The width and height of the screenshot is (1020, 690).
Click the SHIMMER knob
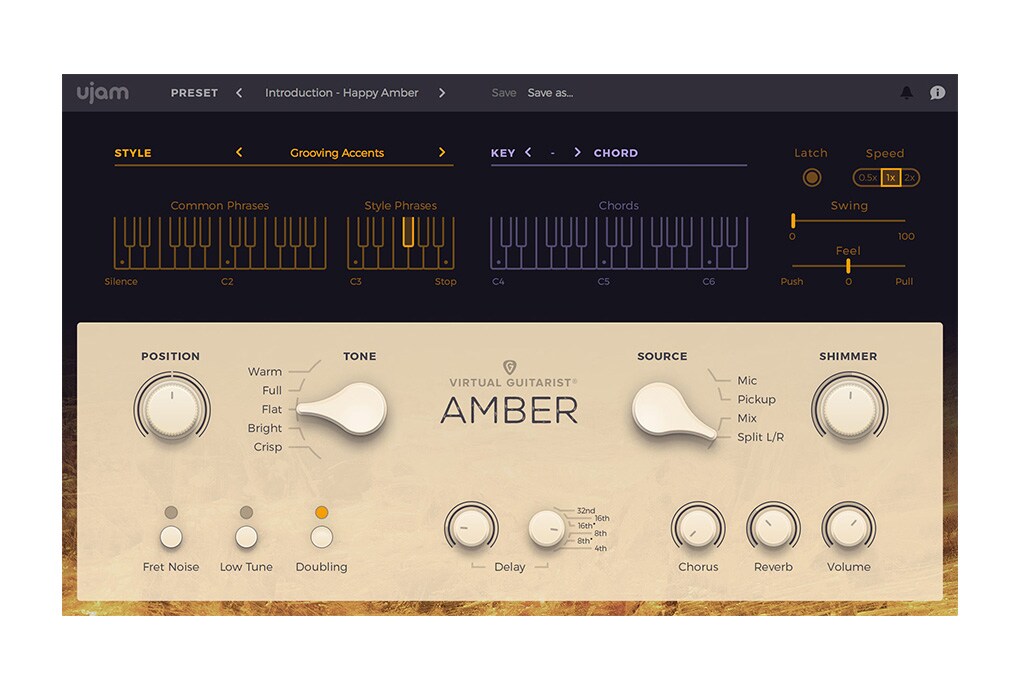pyautogui.click(x=849, y=410)
